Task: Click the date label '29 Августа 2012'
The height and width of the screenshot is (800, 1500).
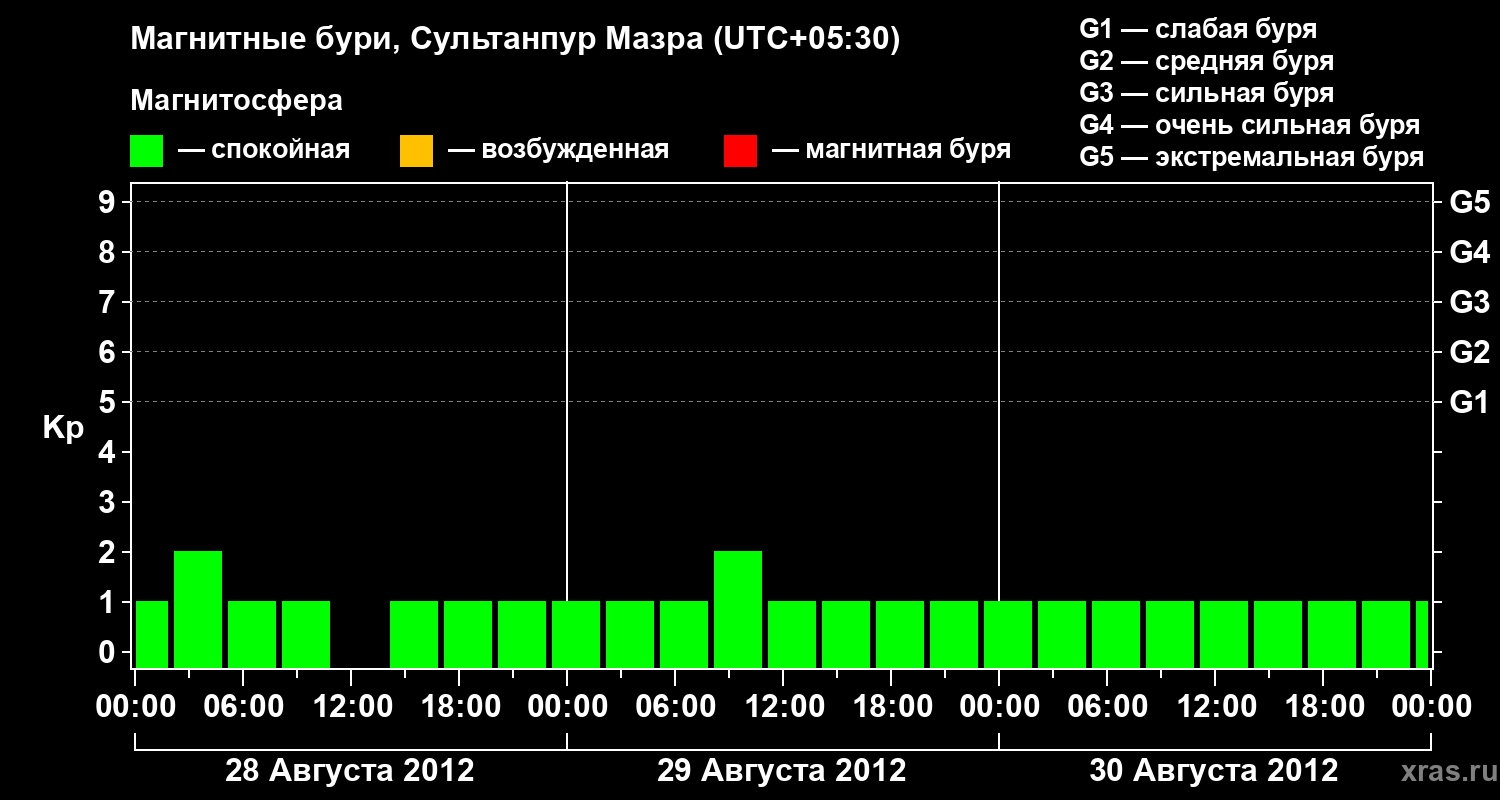Action: (x=782, y=771)
